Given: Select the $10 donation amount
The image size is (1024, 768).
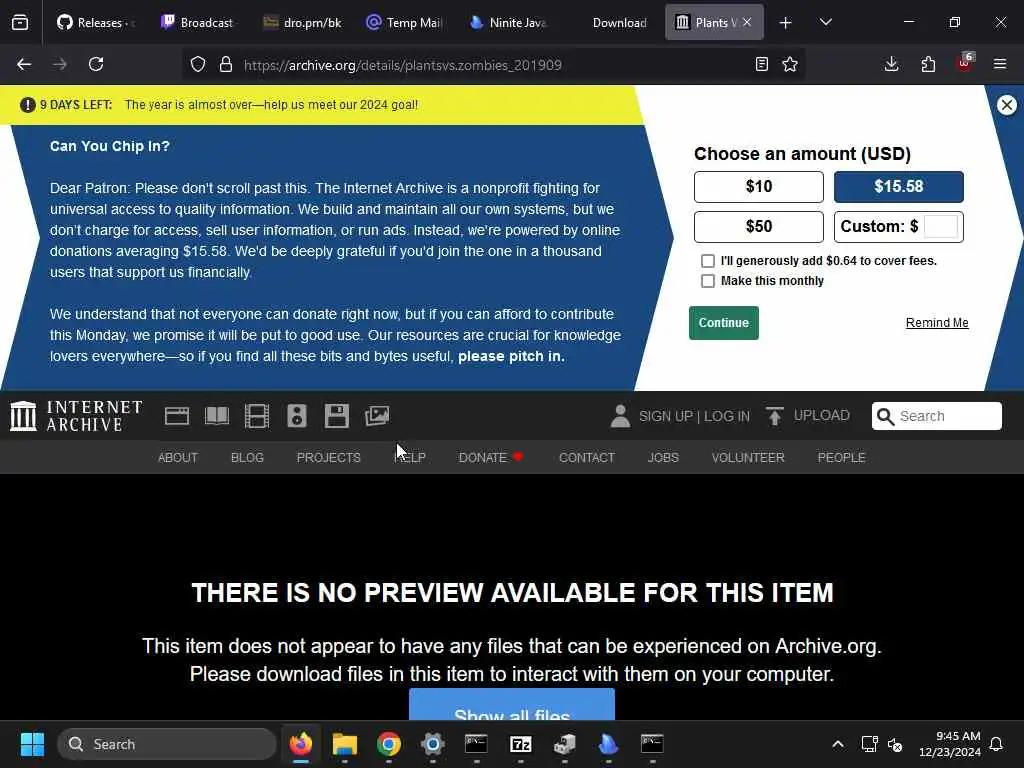Looking at the screenshot, I should click(758, 187).
